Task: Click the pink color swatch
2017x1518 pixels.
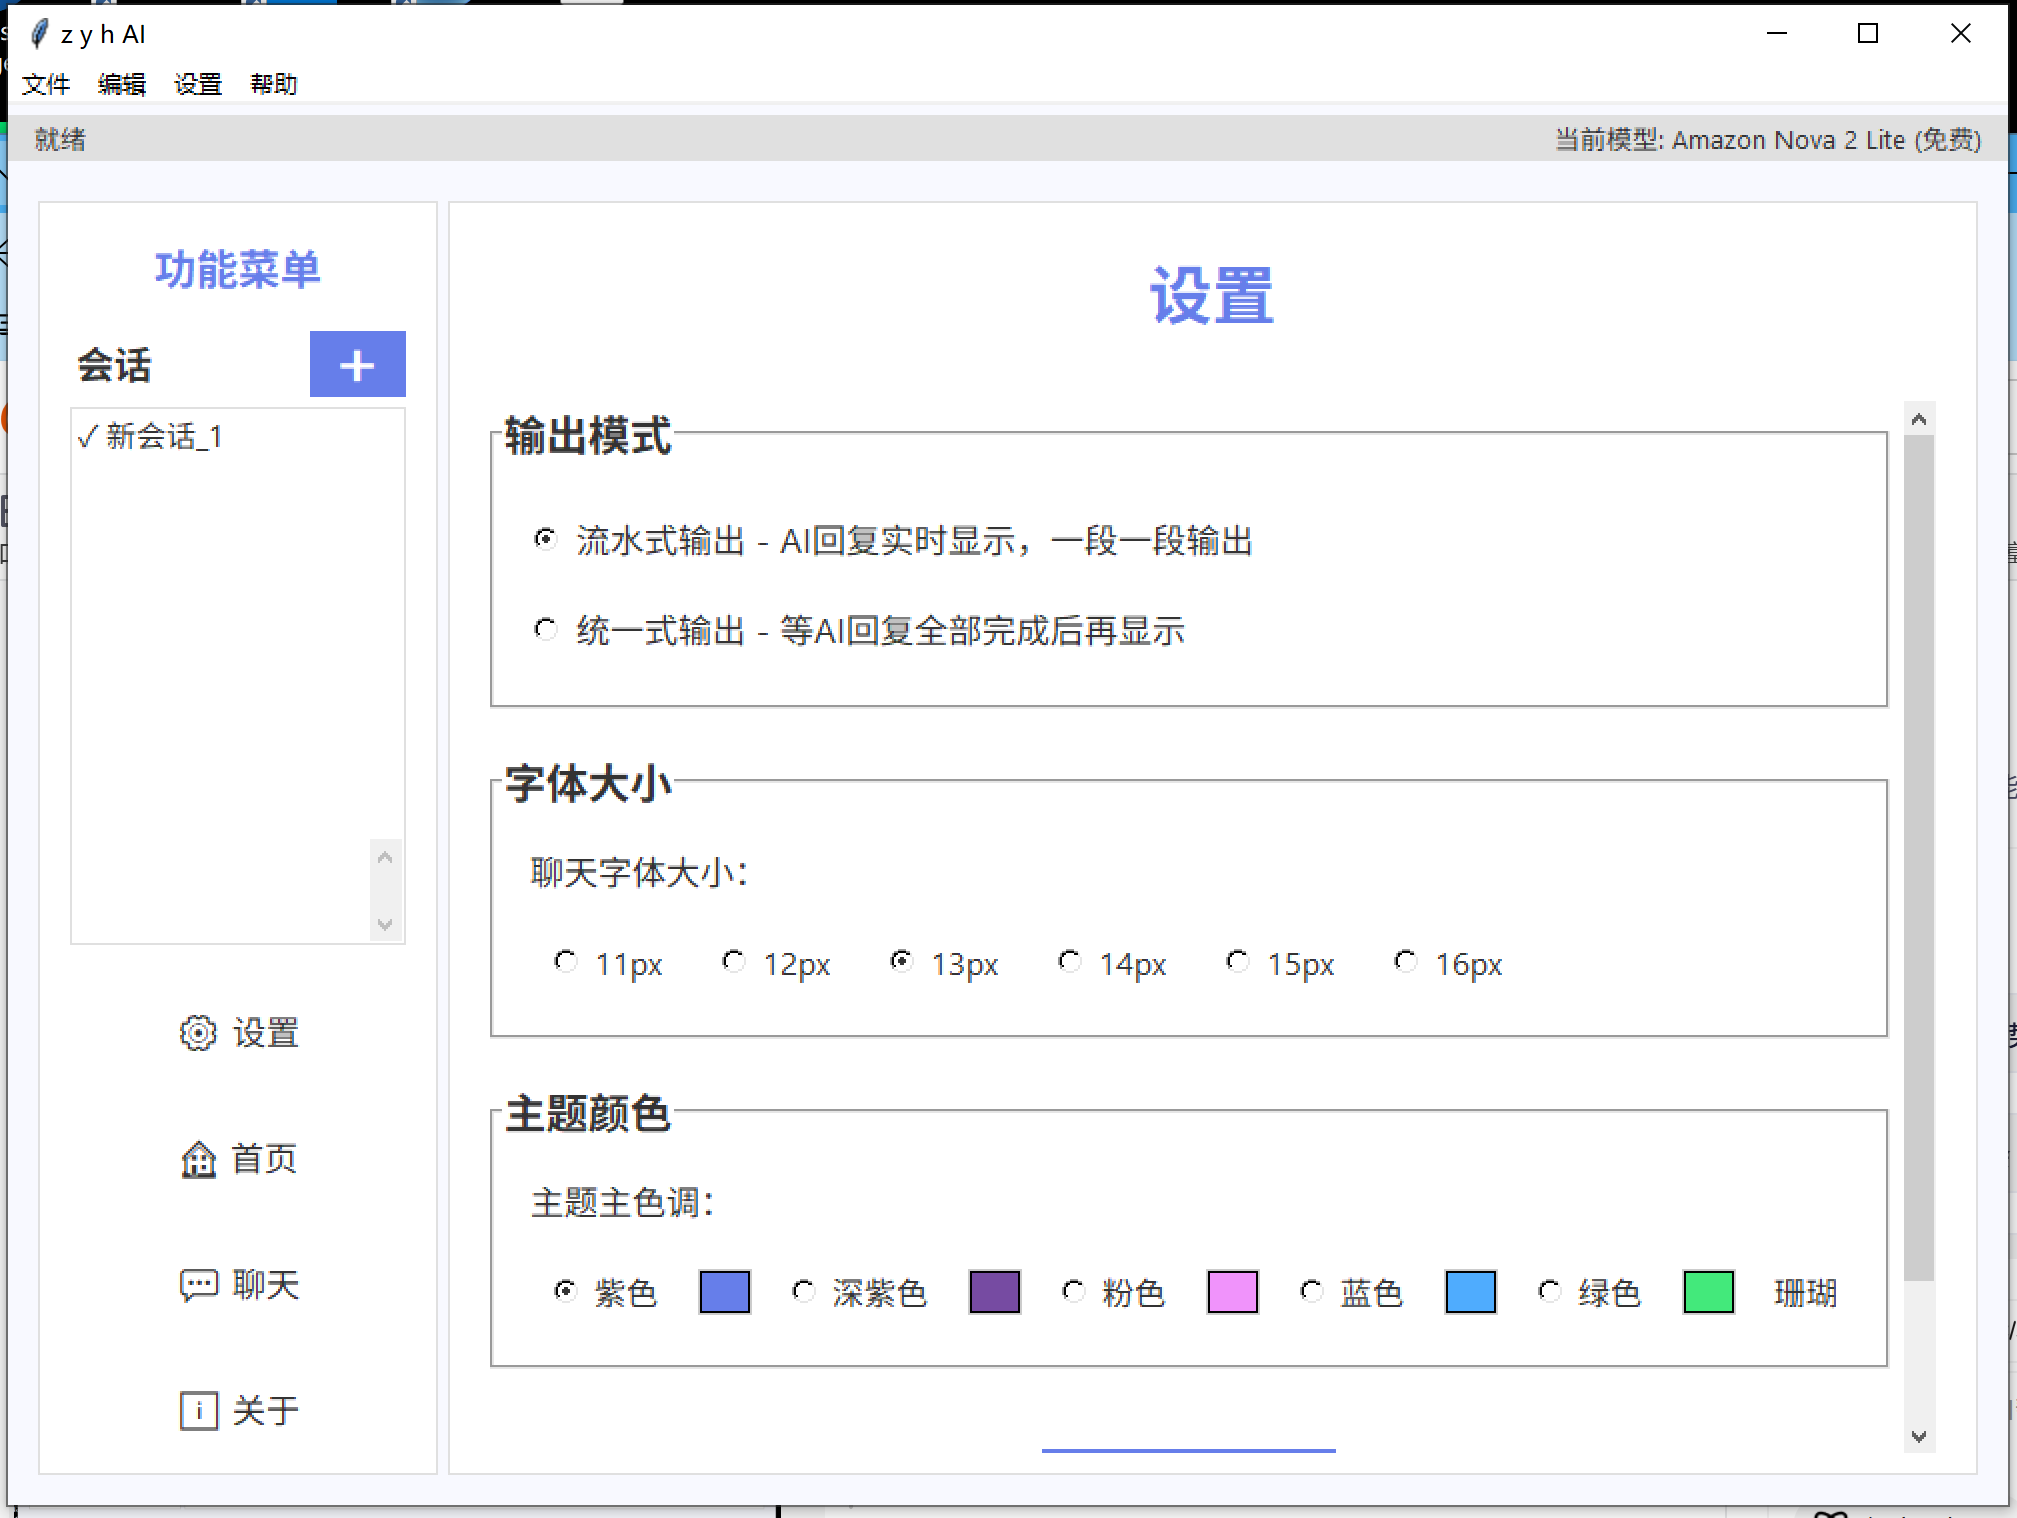Action: click(1232, 1292)
